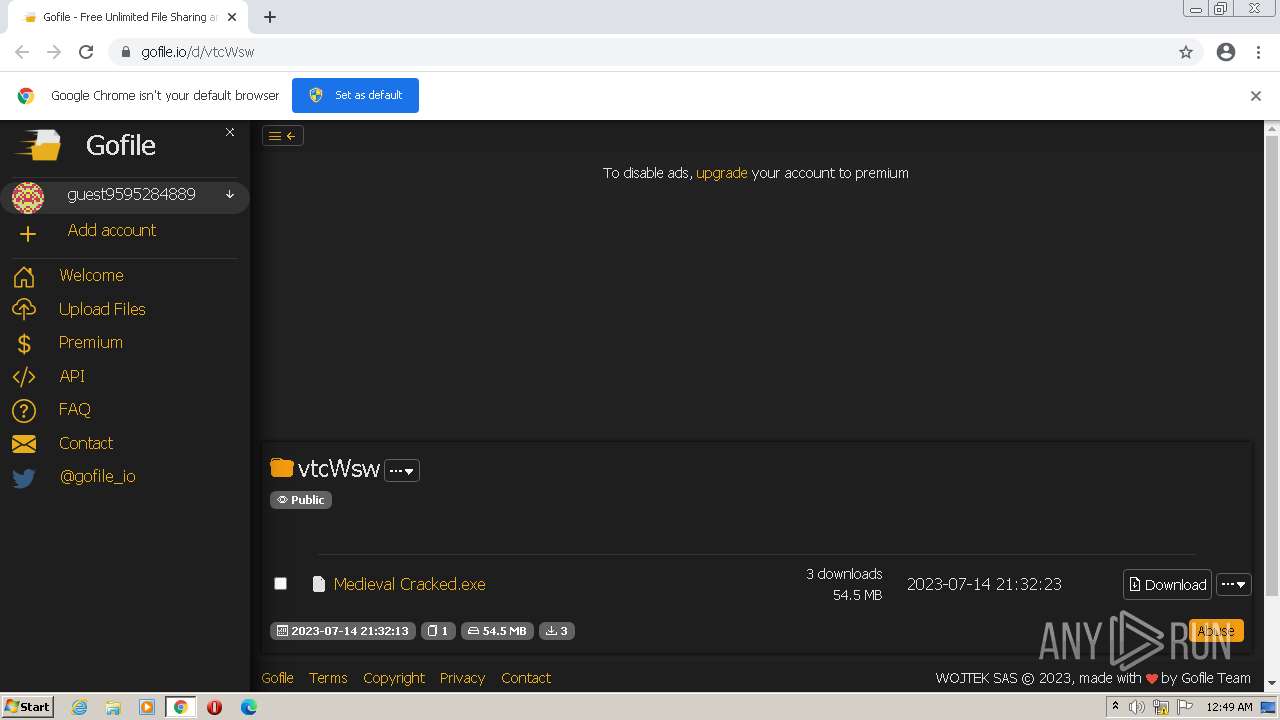Click the Public visibility badge
The height and width of the screenshot is (720, 1280).
[301, 500]
